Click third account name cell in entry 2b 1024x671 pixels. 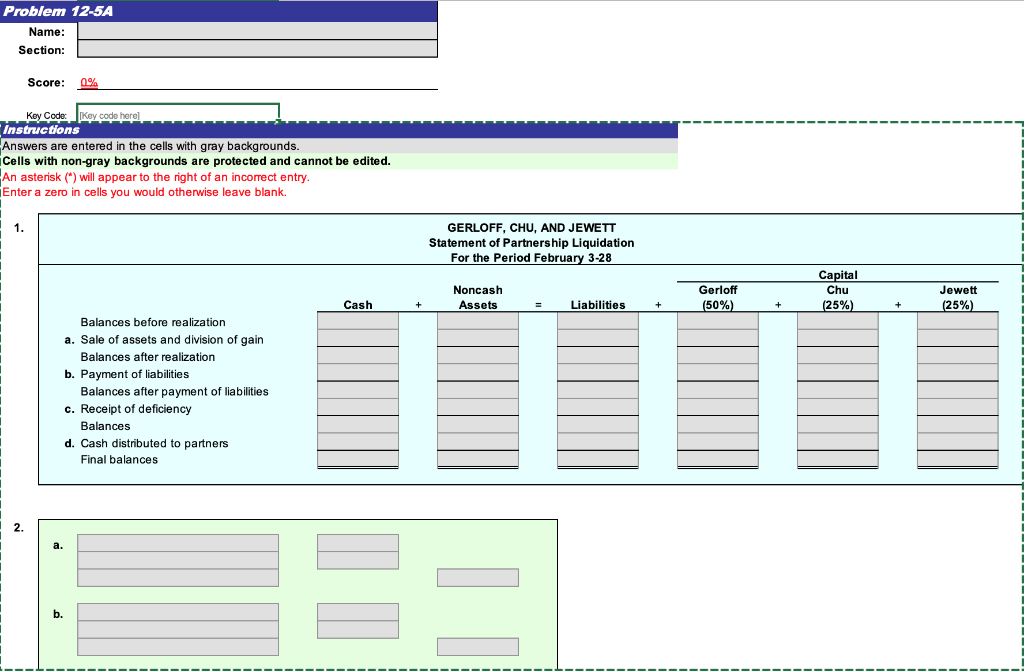tap(178, 647)
